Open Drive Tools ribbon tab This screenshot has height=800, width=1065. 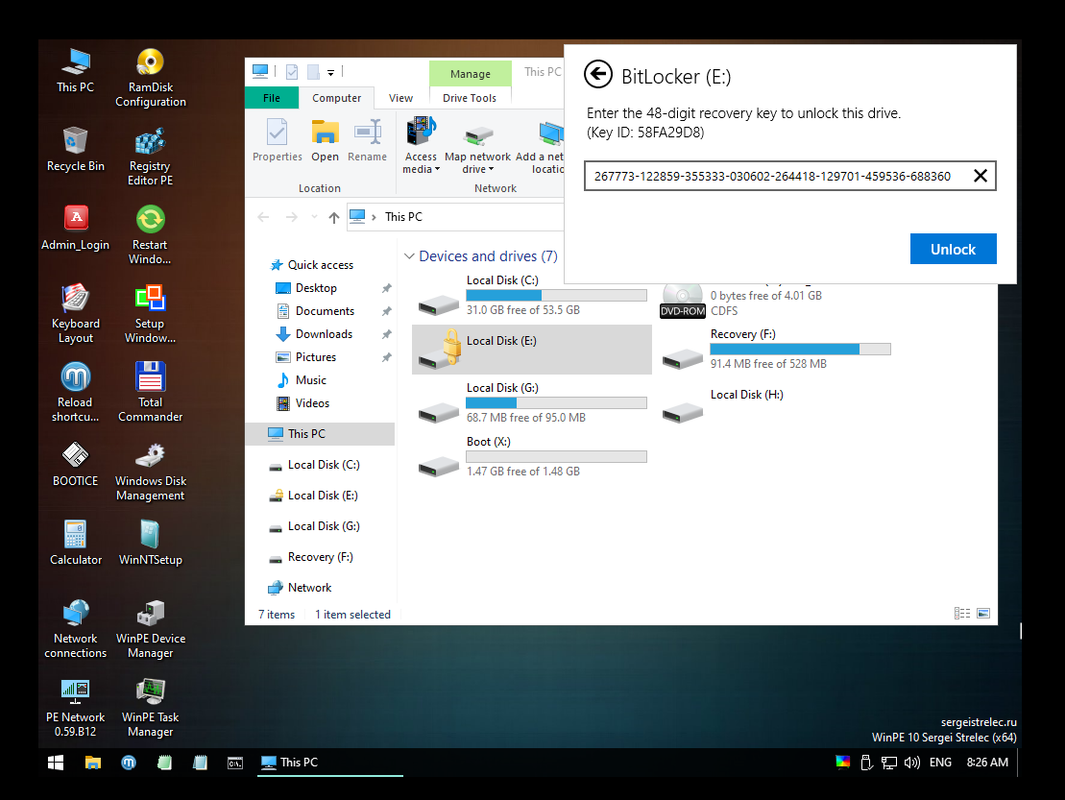[469, 98]
